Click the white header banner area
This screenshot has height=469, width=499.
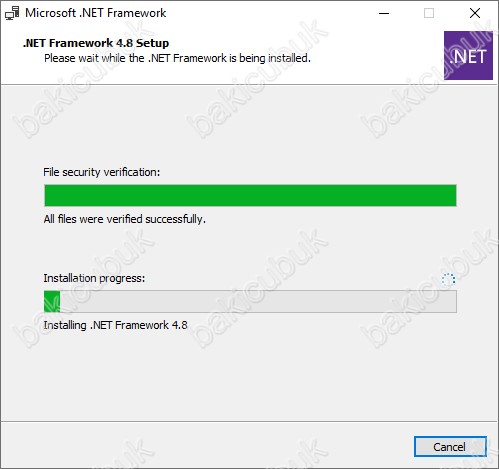point(233,71)
